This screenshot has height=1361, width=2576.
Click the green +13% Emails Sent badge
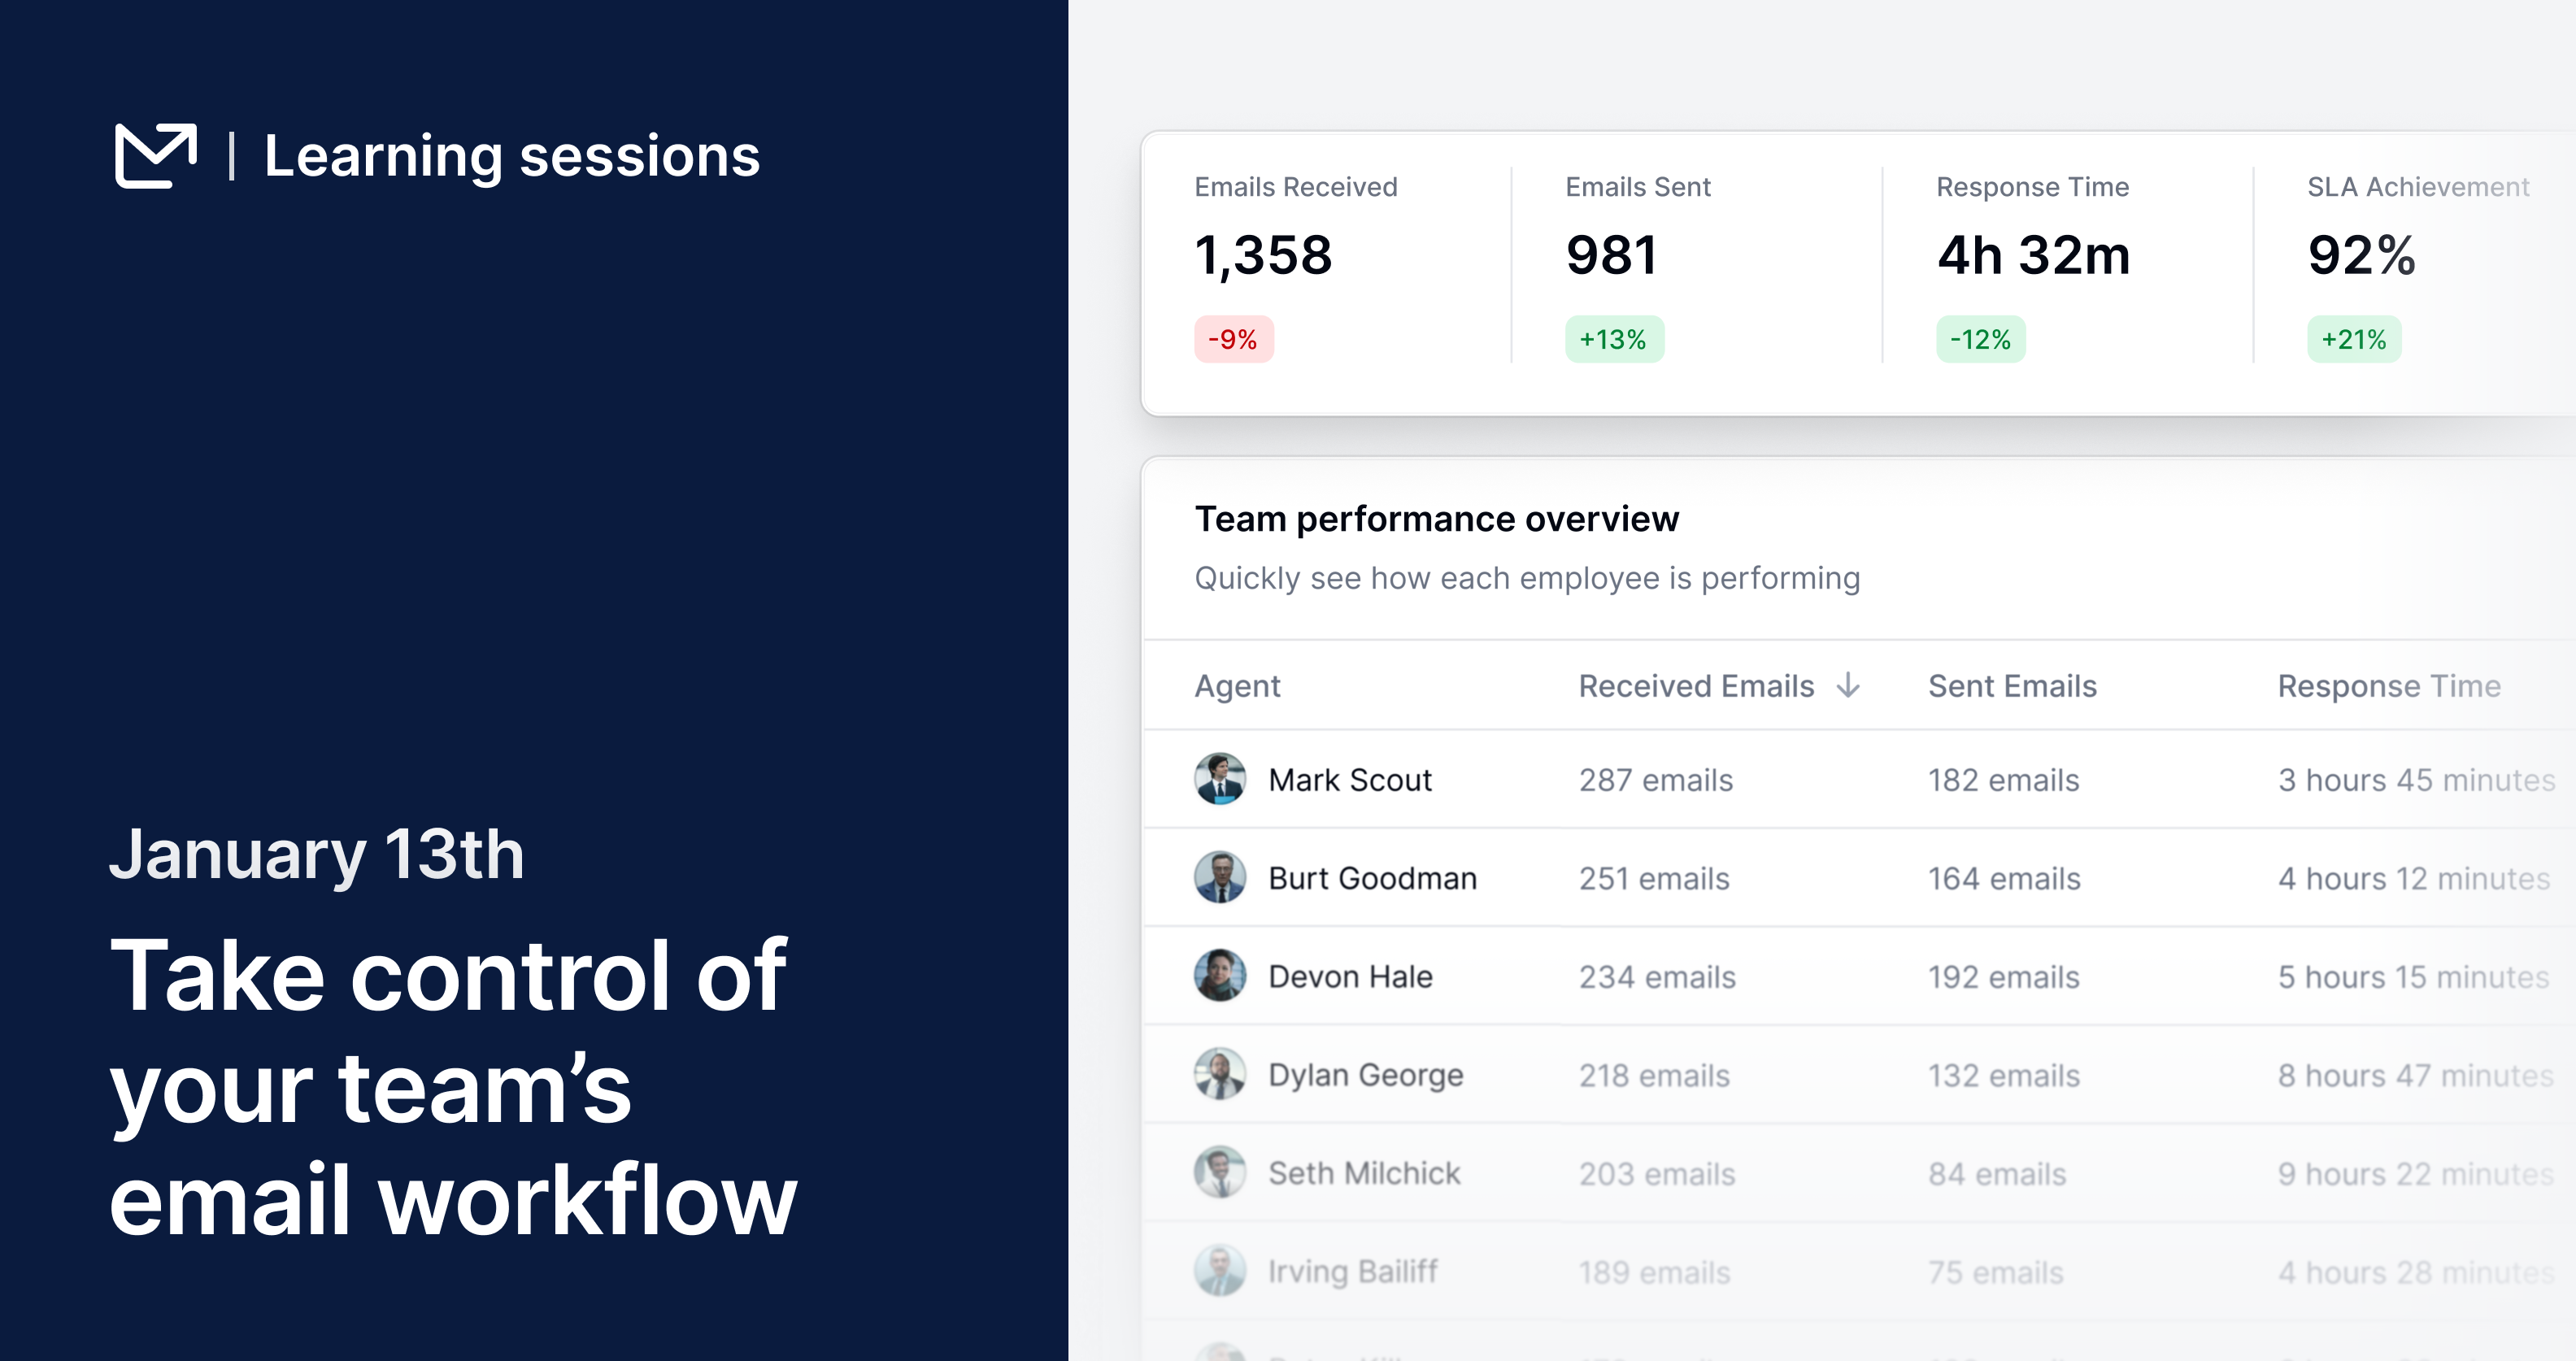click(x=1613, y=339)
